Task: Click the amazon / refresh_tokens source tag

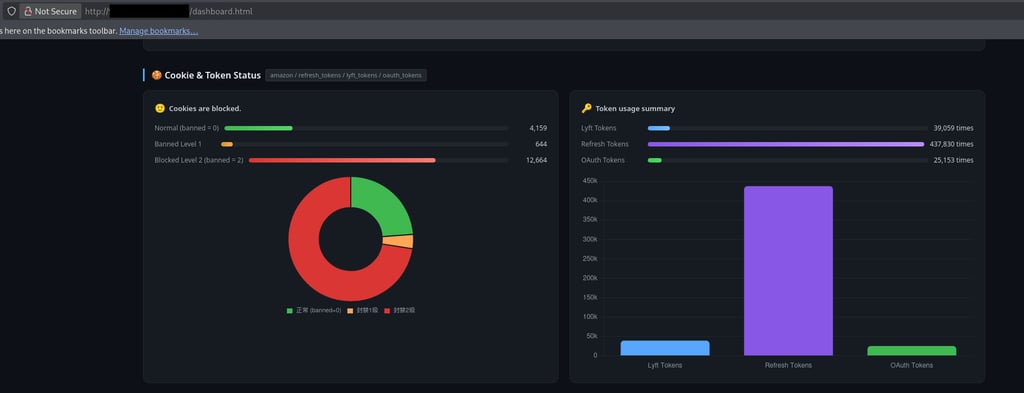Action: pyautogui.click(x=346, y=75)
